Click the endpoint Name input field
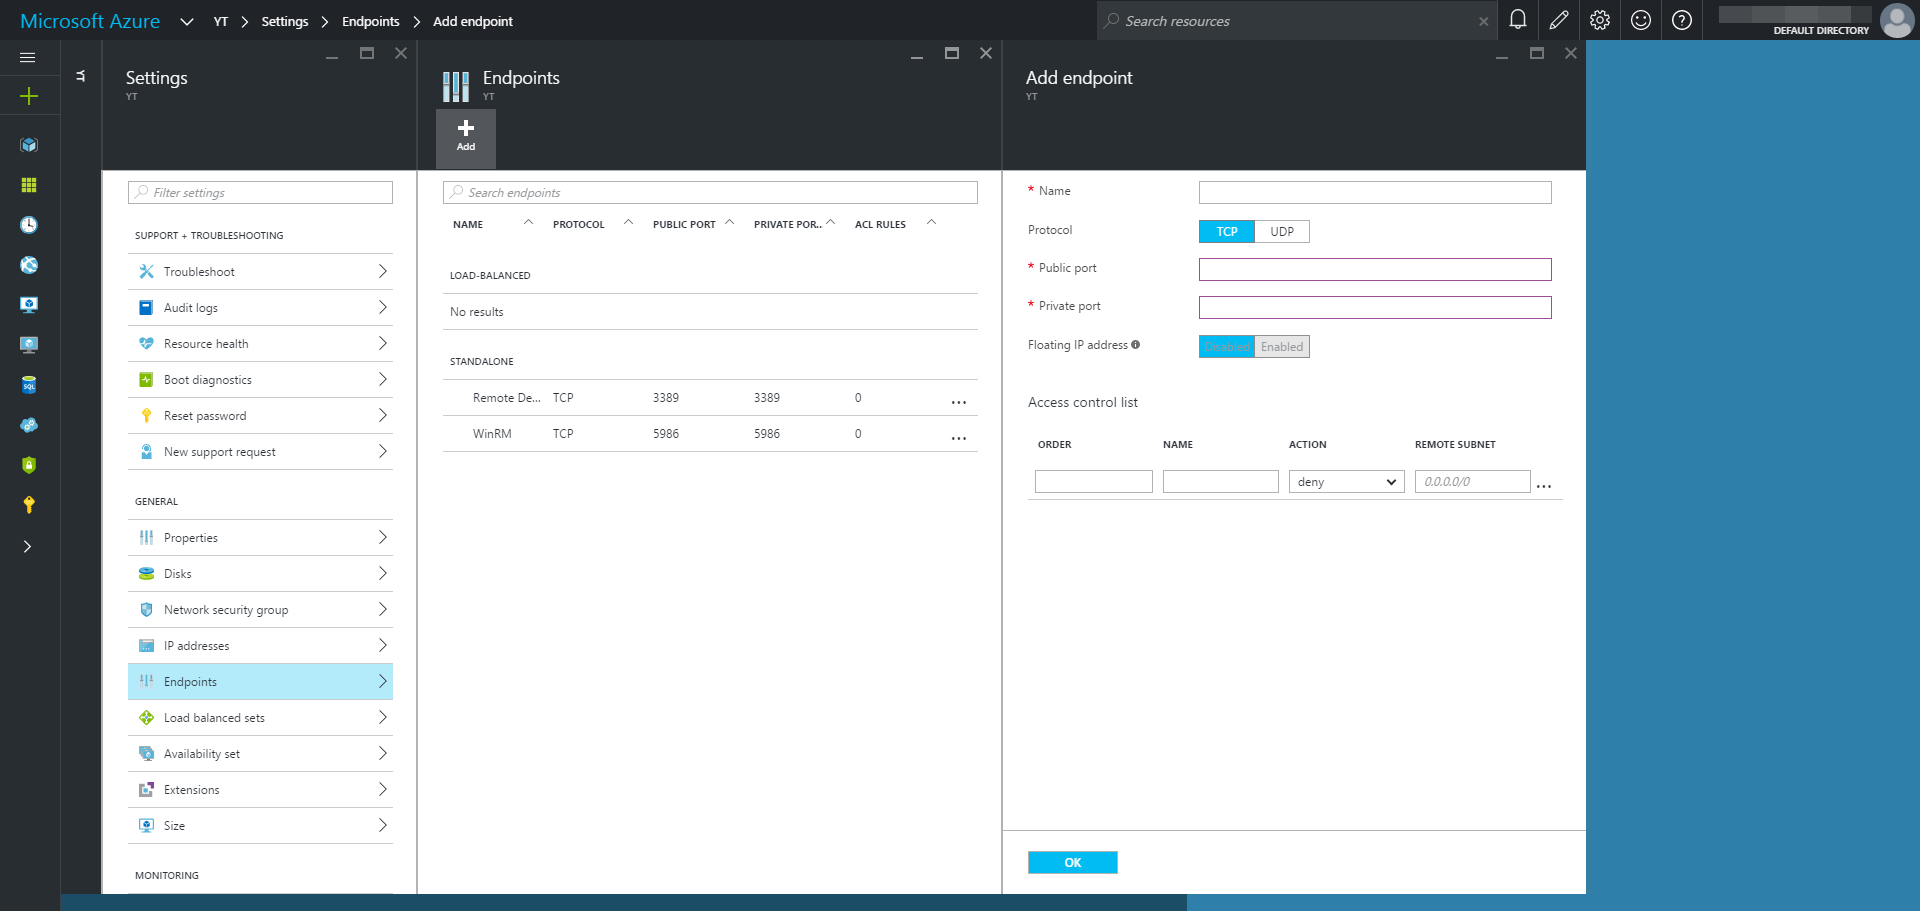 1374,192
